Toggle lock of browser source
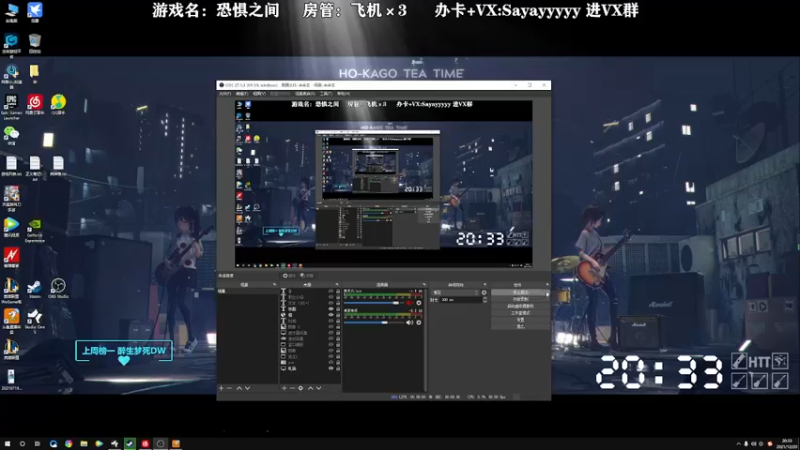This screenshot has height=450, width=800. [338, 315]
